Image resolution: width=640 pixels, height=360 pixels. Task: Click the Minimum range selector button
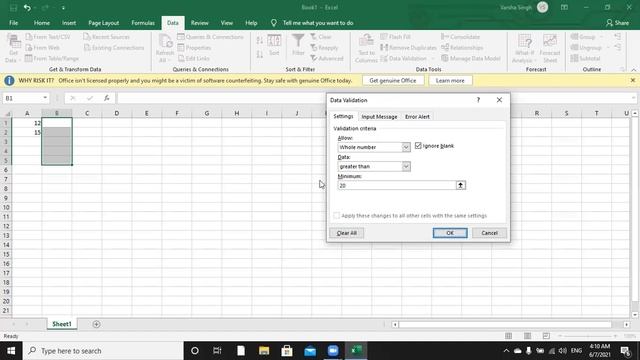(460, 185)
